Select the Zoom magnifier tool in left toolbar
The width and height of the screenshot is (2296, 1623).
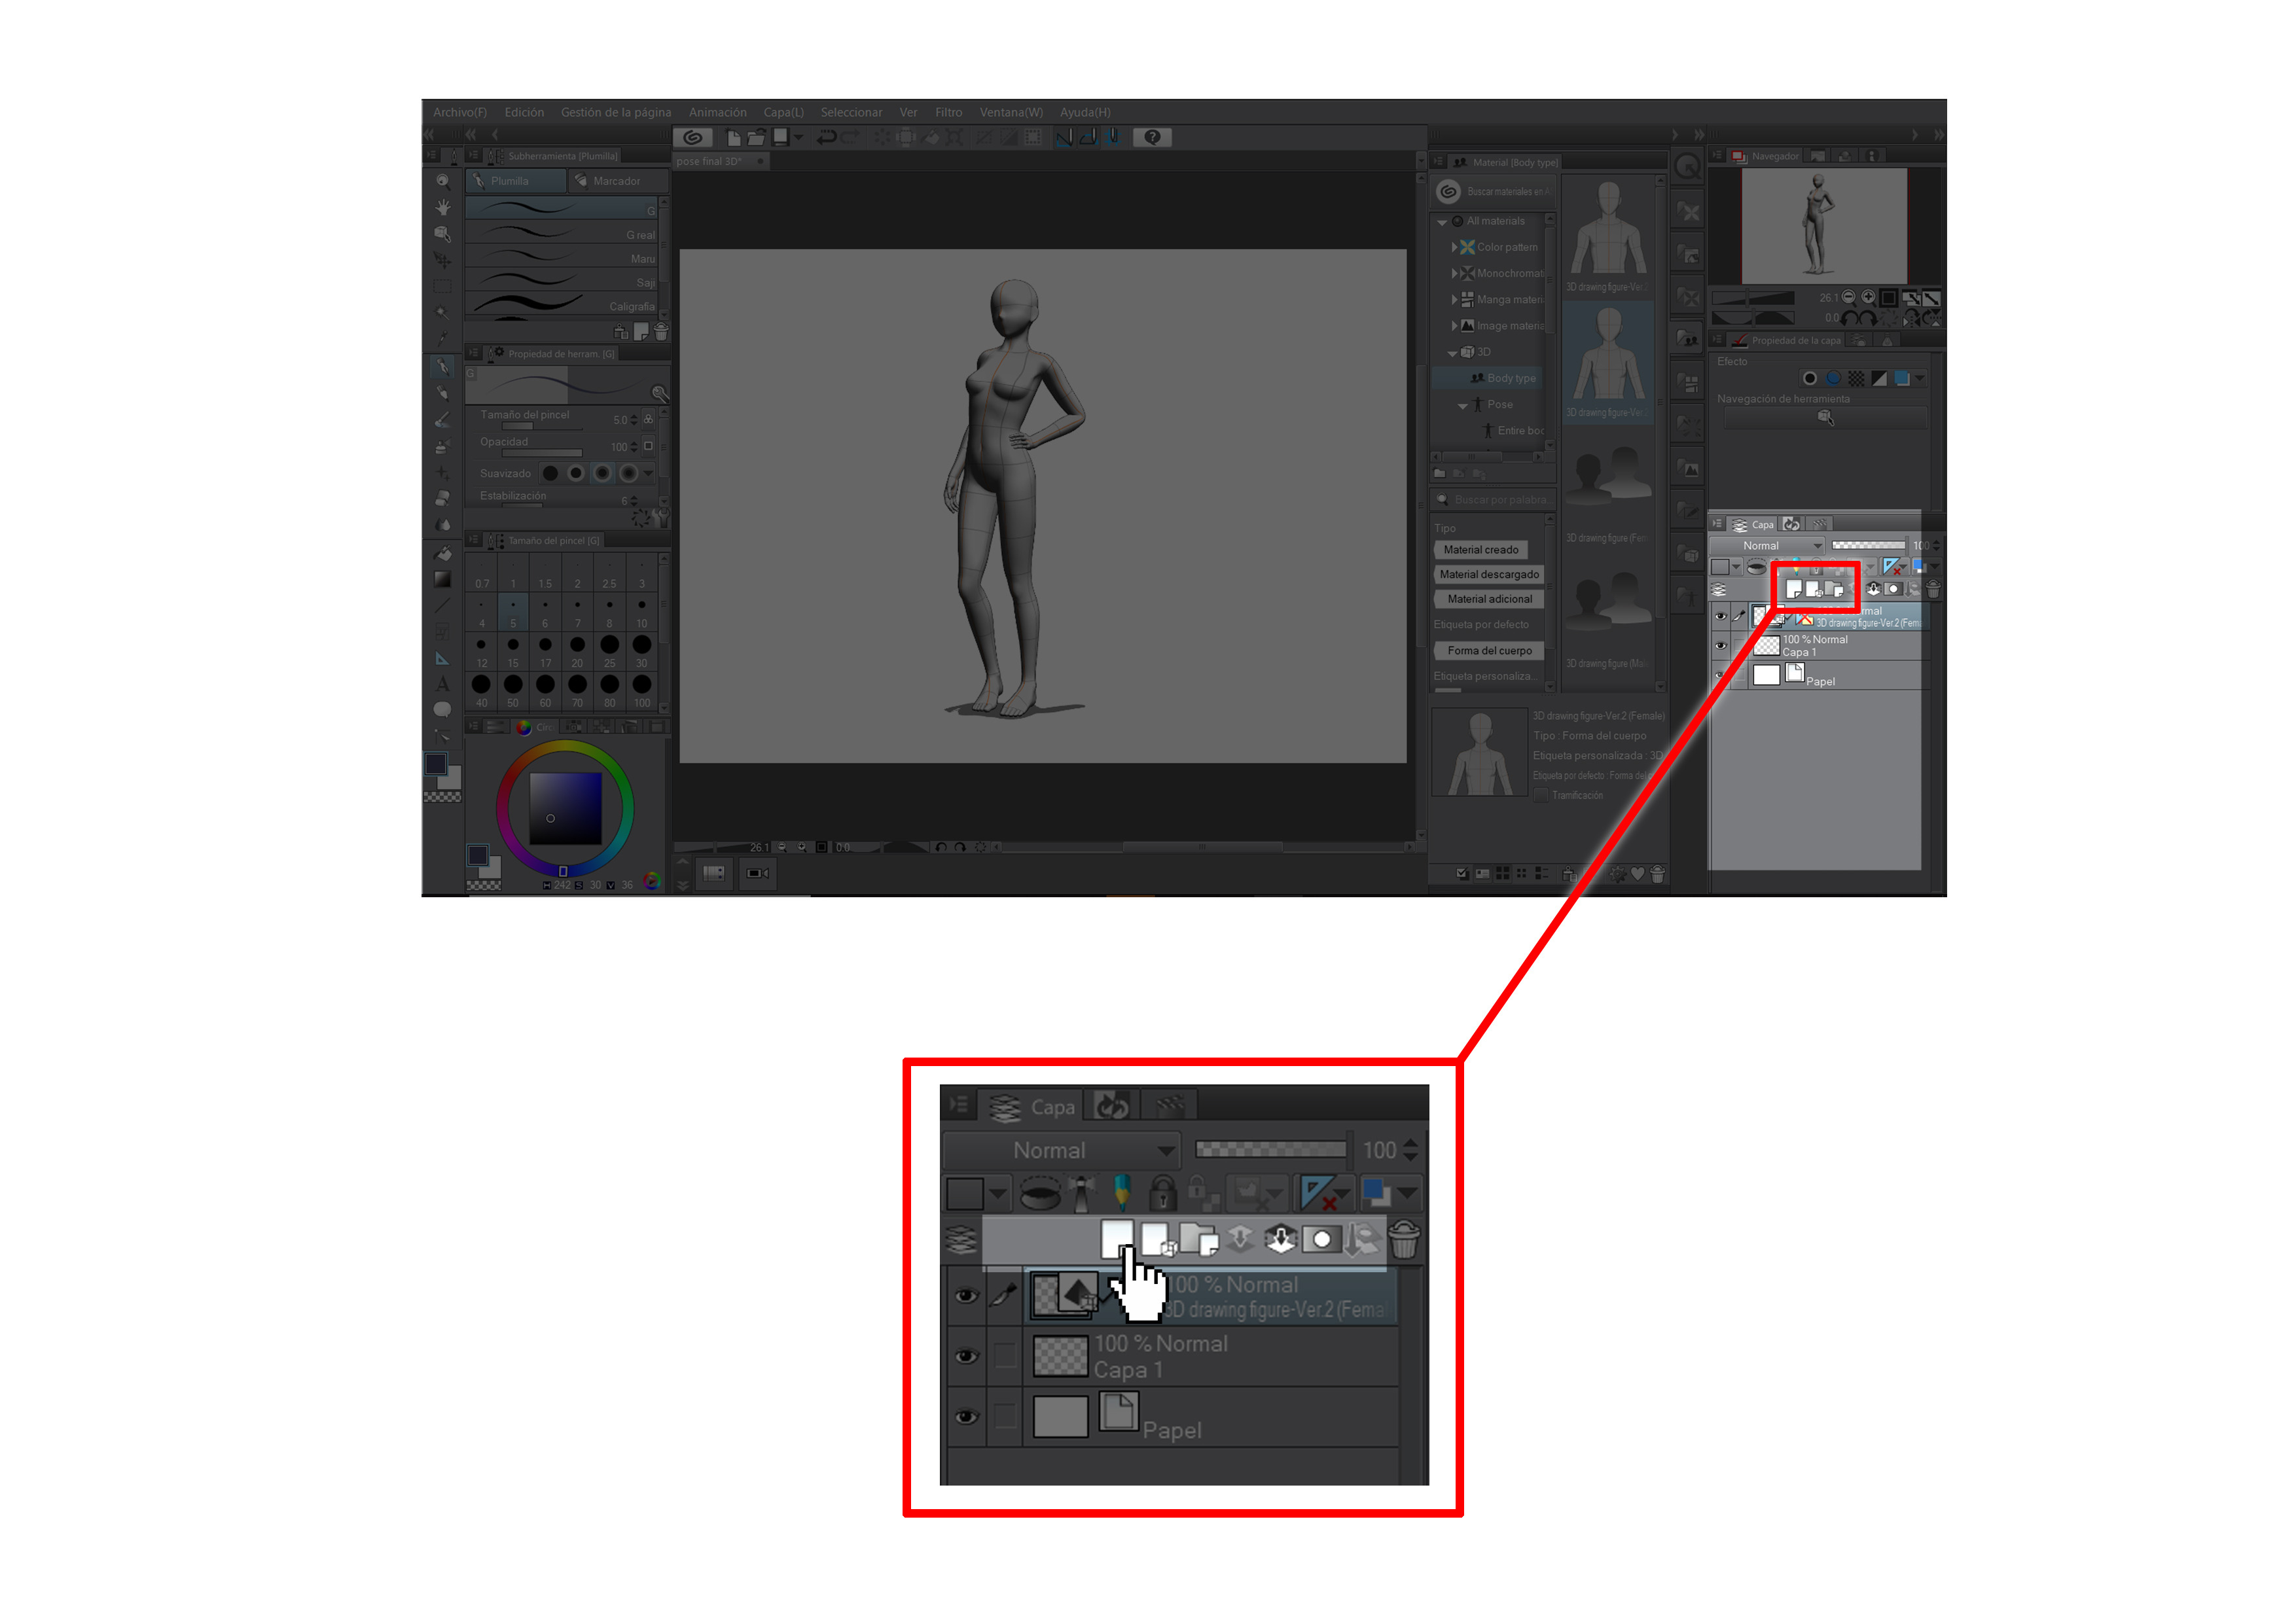coord(442,182)
